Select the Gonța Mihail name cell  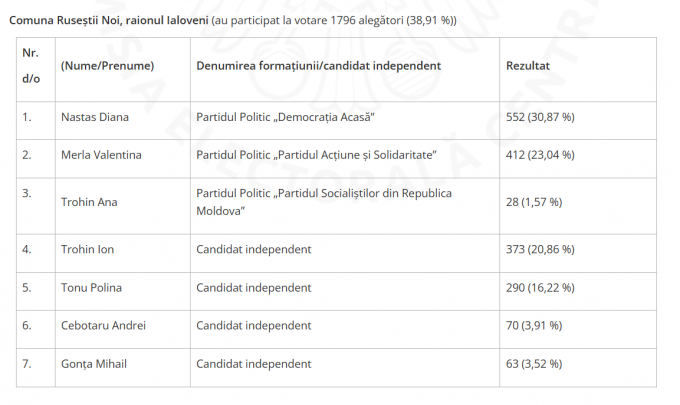pos(123,368)
